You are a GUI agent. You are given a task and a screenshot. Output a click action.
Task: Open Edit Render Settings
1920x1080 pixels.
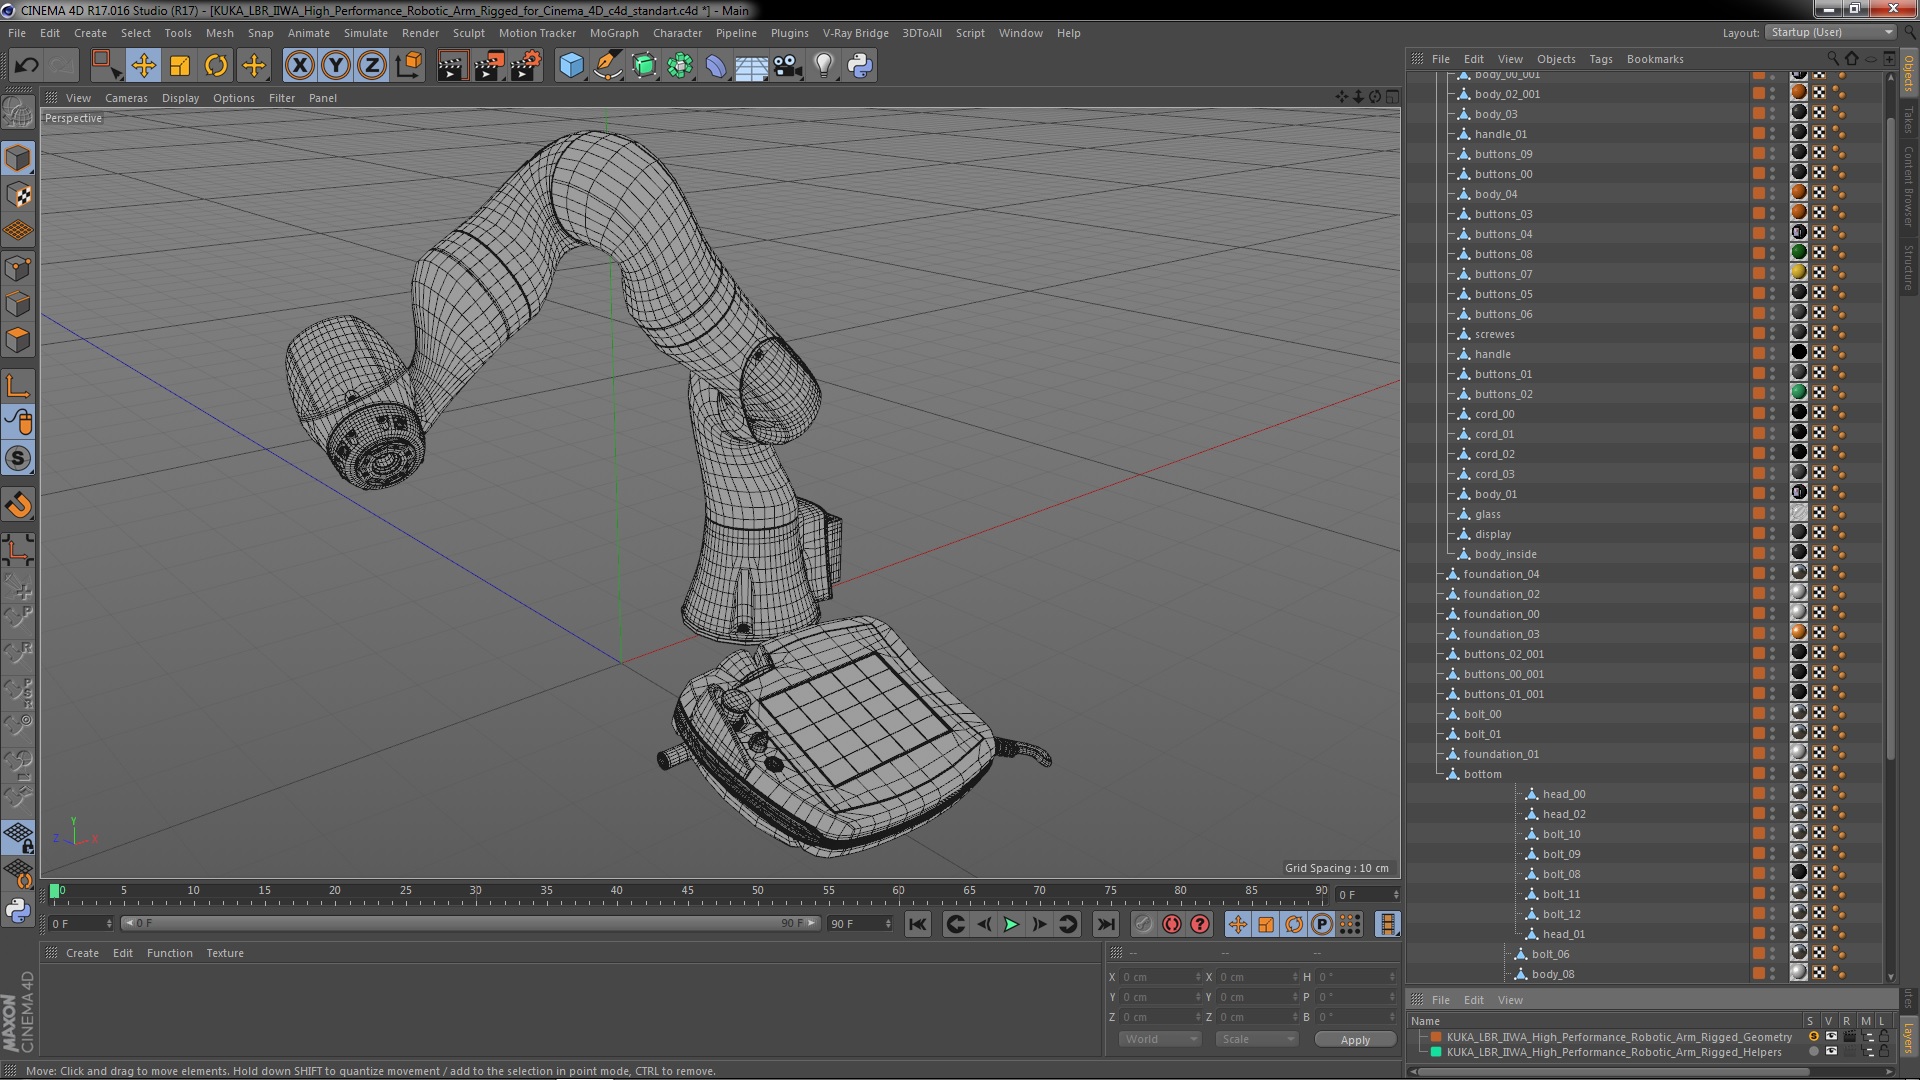coord(526,66)
